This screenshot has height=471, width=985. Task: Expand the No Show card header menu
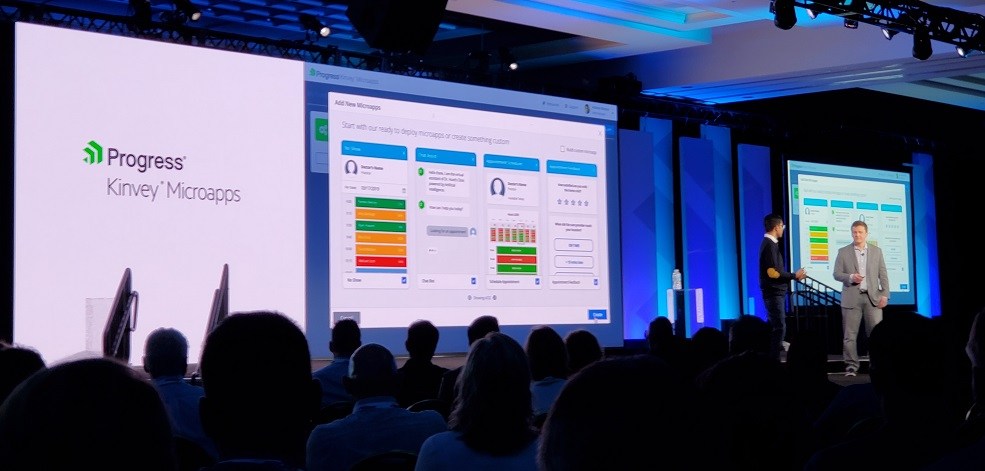tap(403, 155)
